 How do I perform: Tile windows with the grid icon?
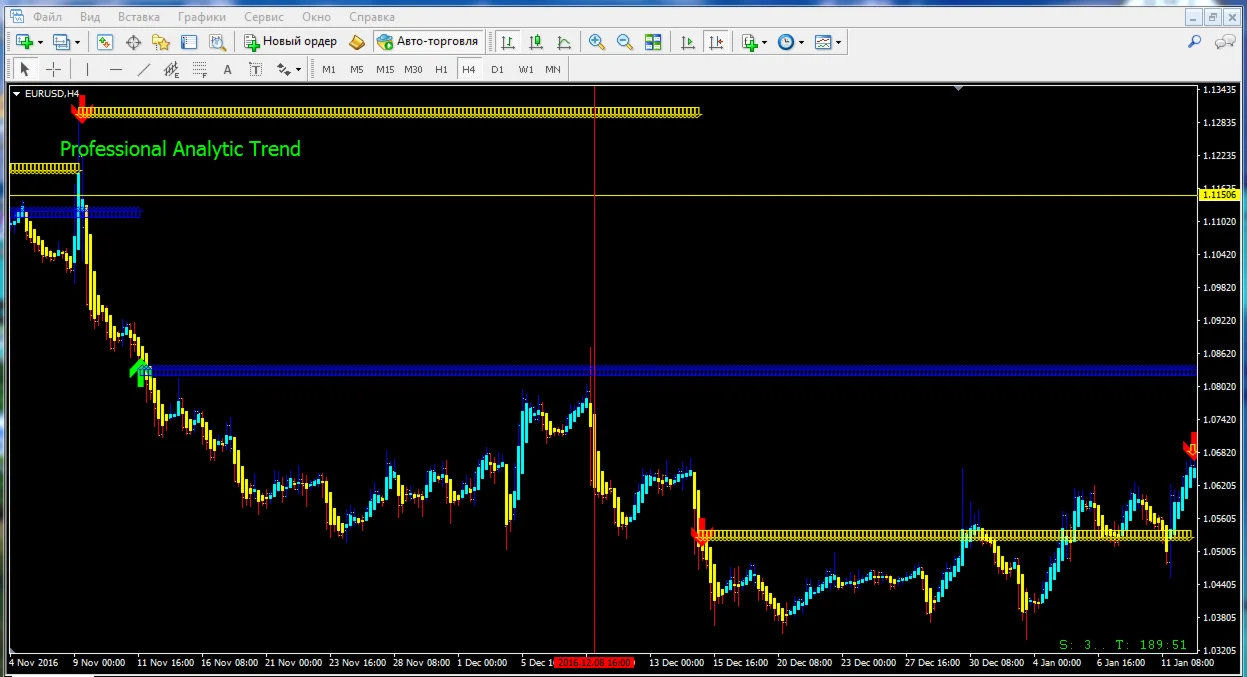[653, 42]
